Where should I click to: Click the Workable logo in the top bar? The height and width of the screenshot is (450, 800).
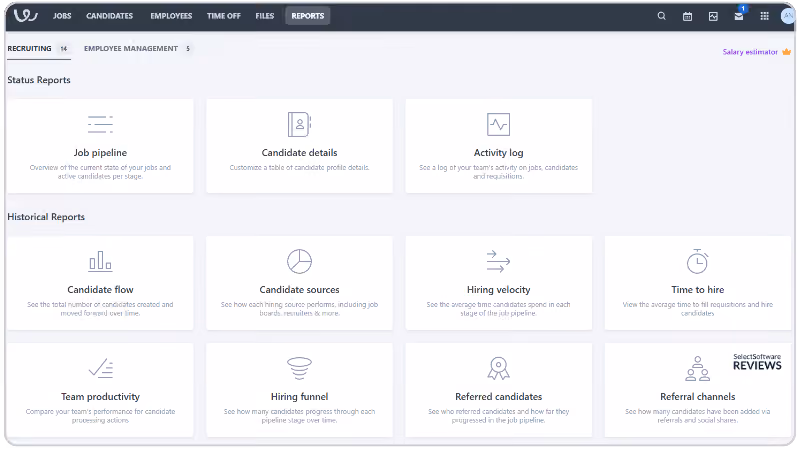[26, 16]
